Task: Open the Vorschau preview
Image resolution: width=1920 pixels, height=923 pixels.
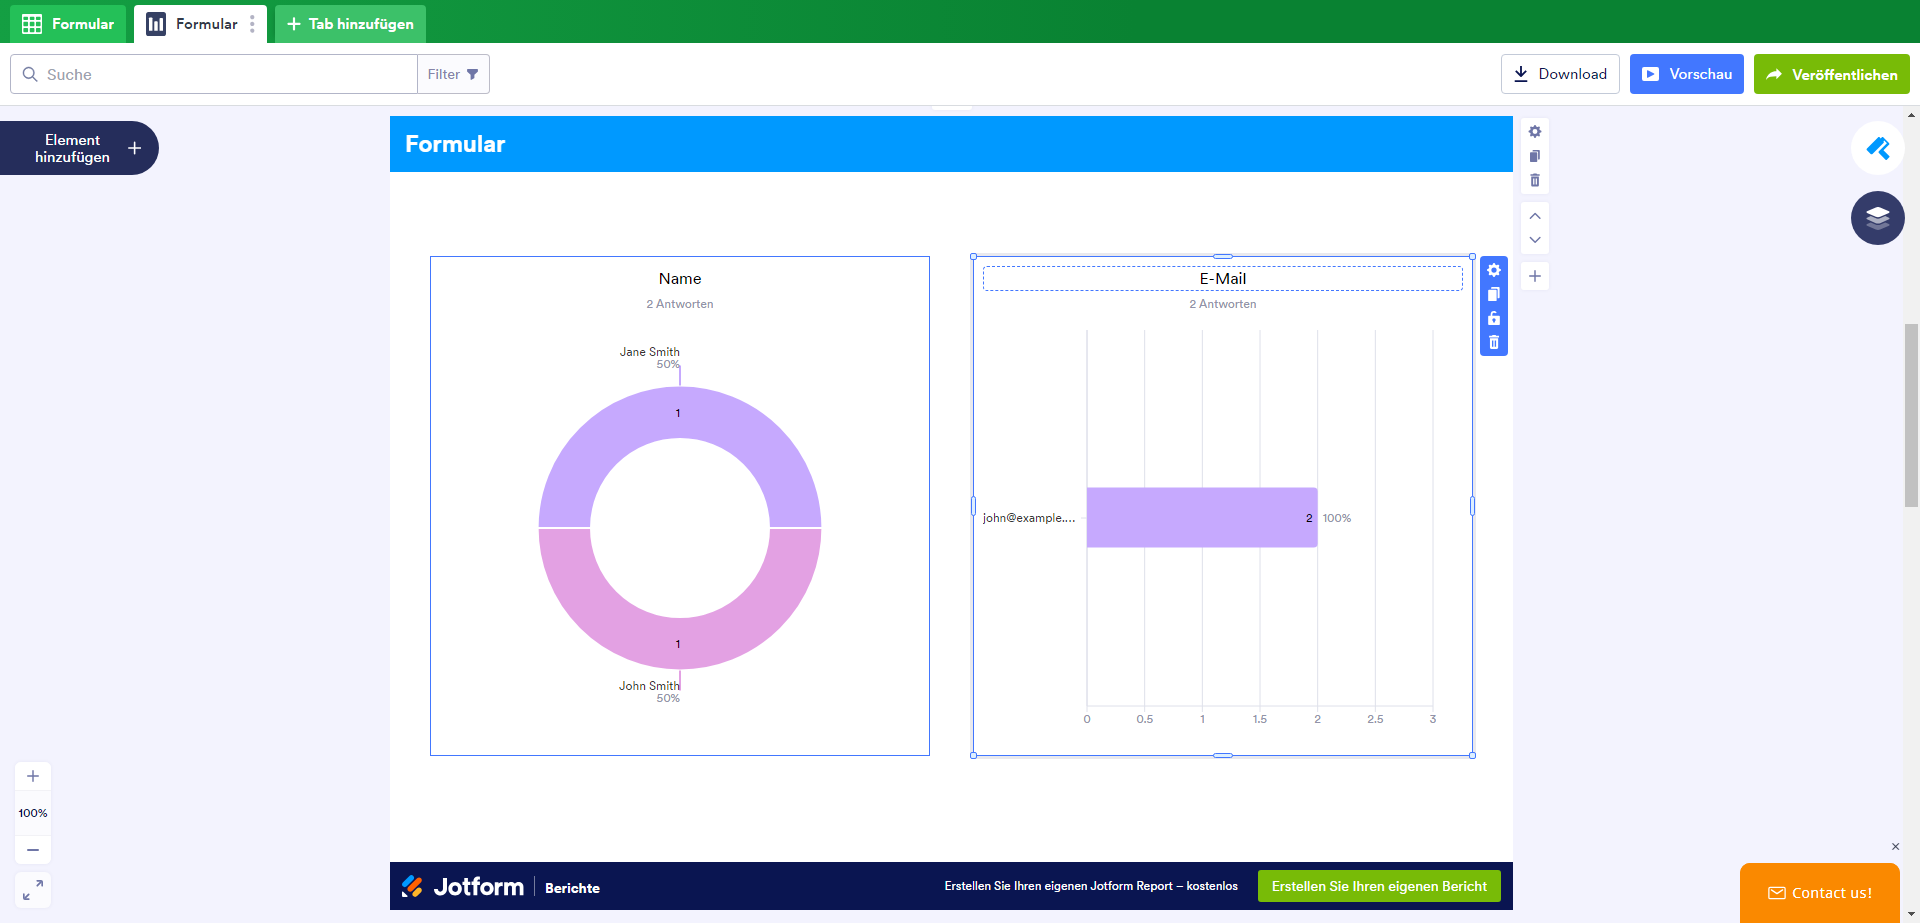Action: coord(1686,74)
